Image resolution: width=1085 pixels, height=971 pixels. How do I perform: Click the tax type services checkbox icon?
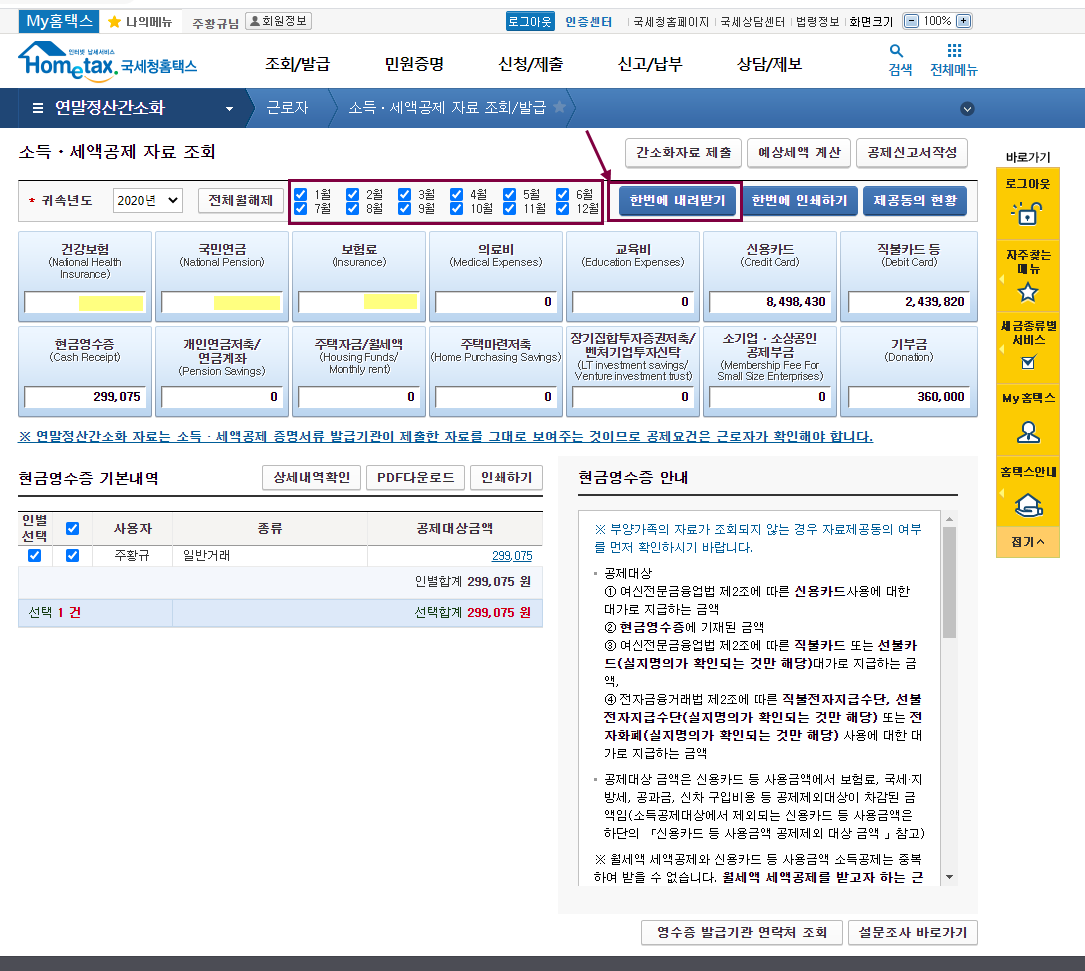pos(1027,362)
